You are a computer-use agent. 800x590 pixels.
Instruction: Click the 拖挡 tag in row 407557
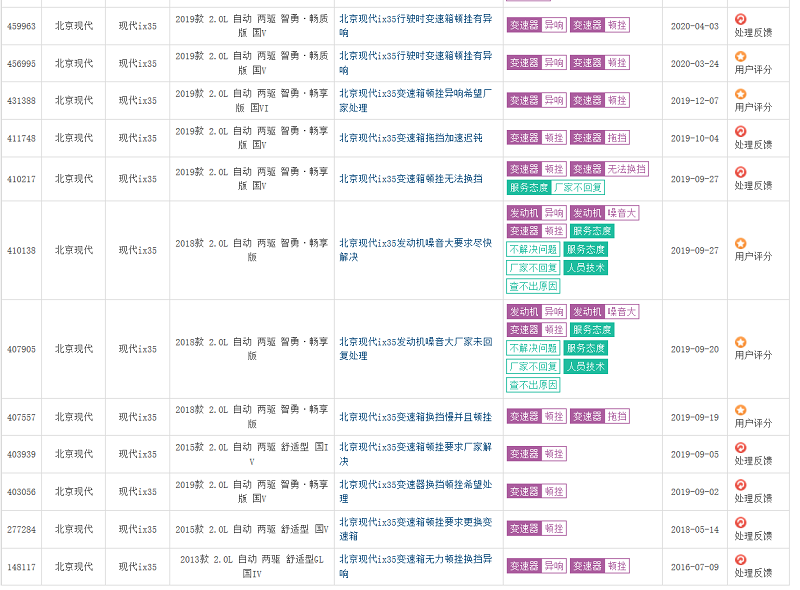(617, 417)
